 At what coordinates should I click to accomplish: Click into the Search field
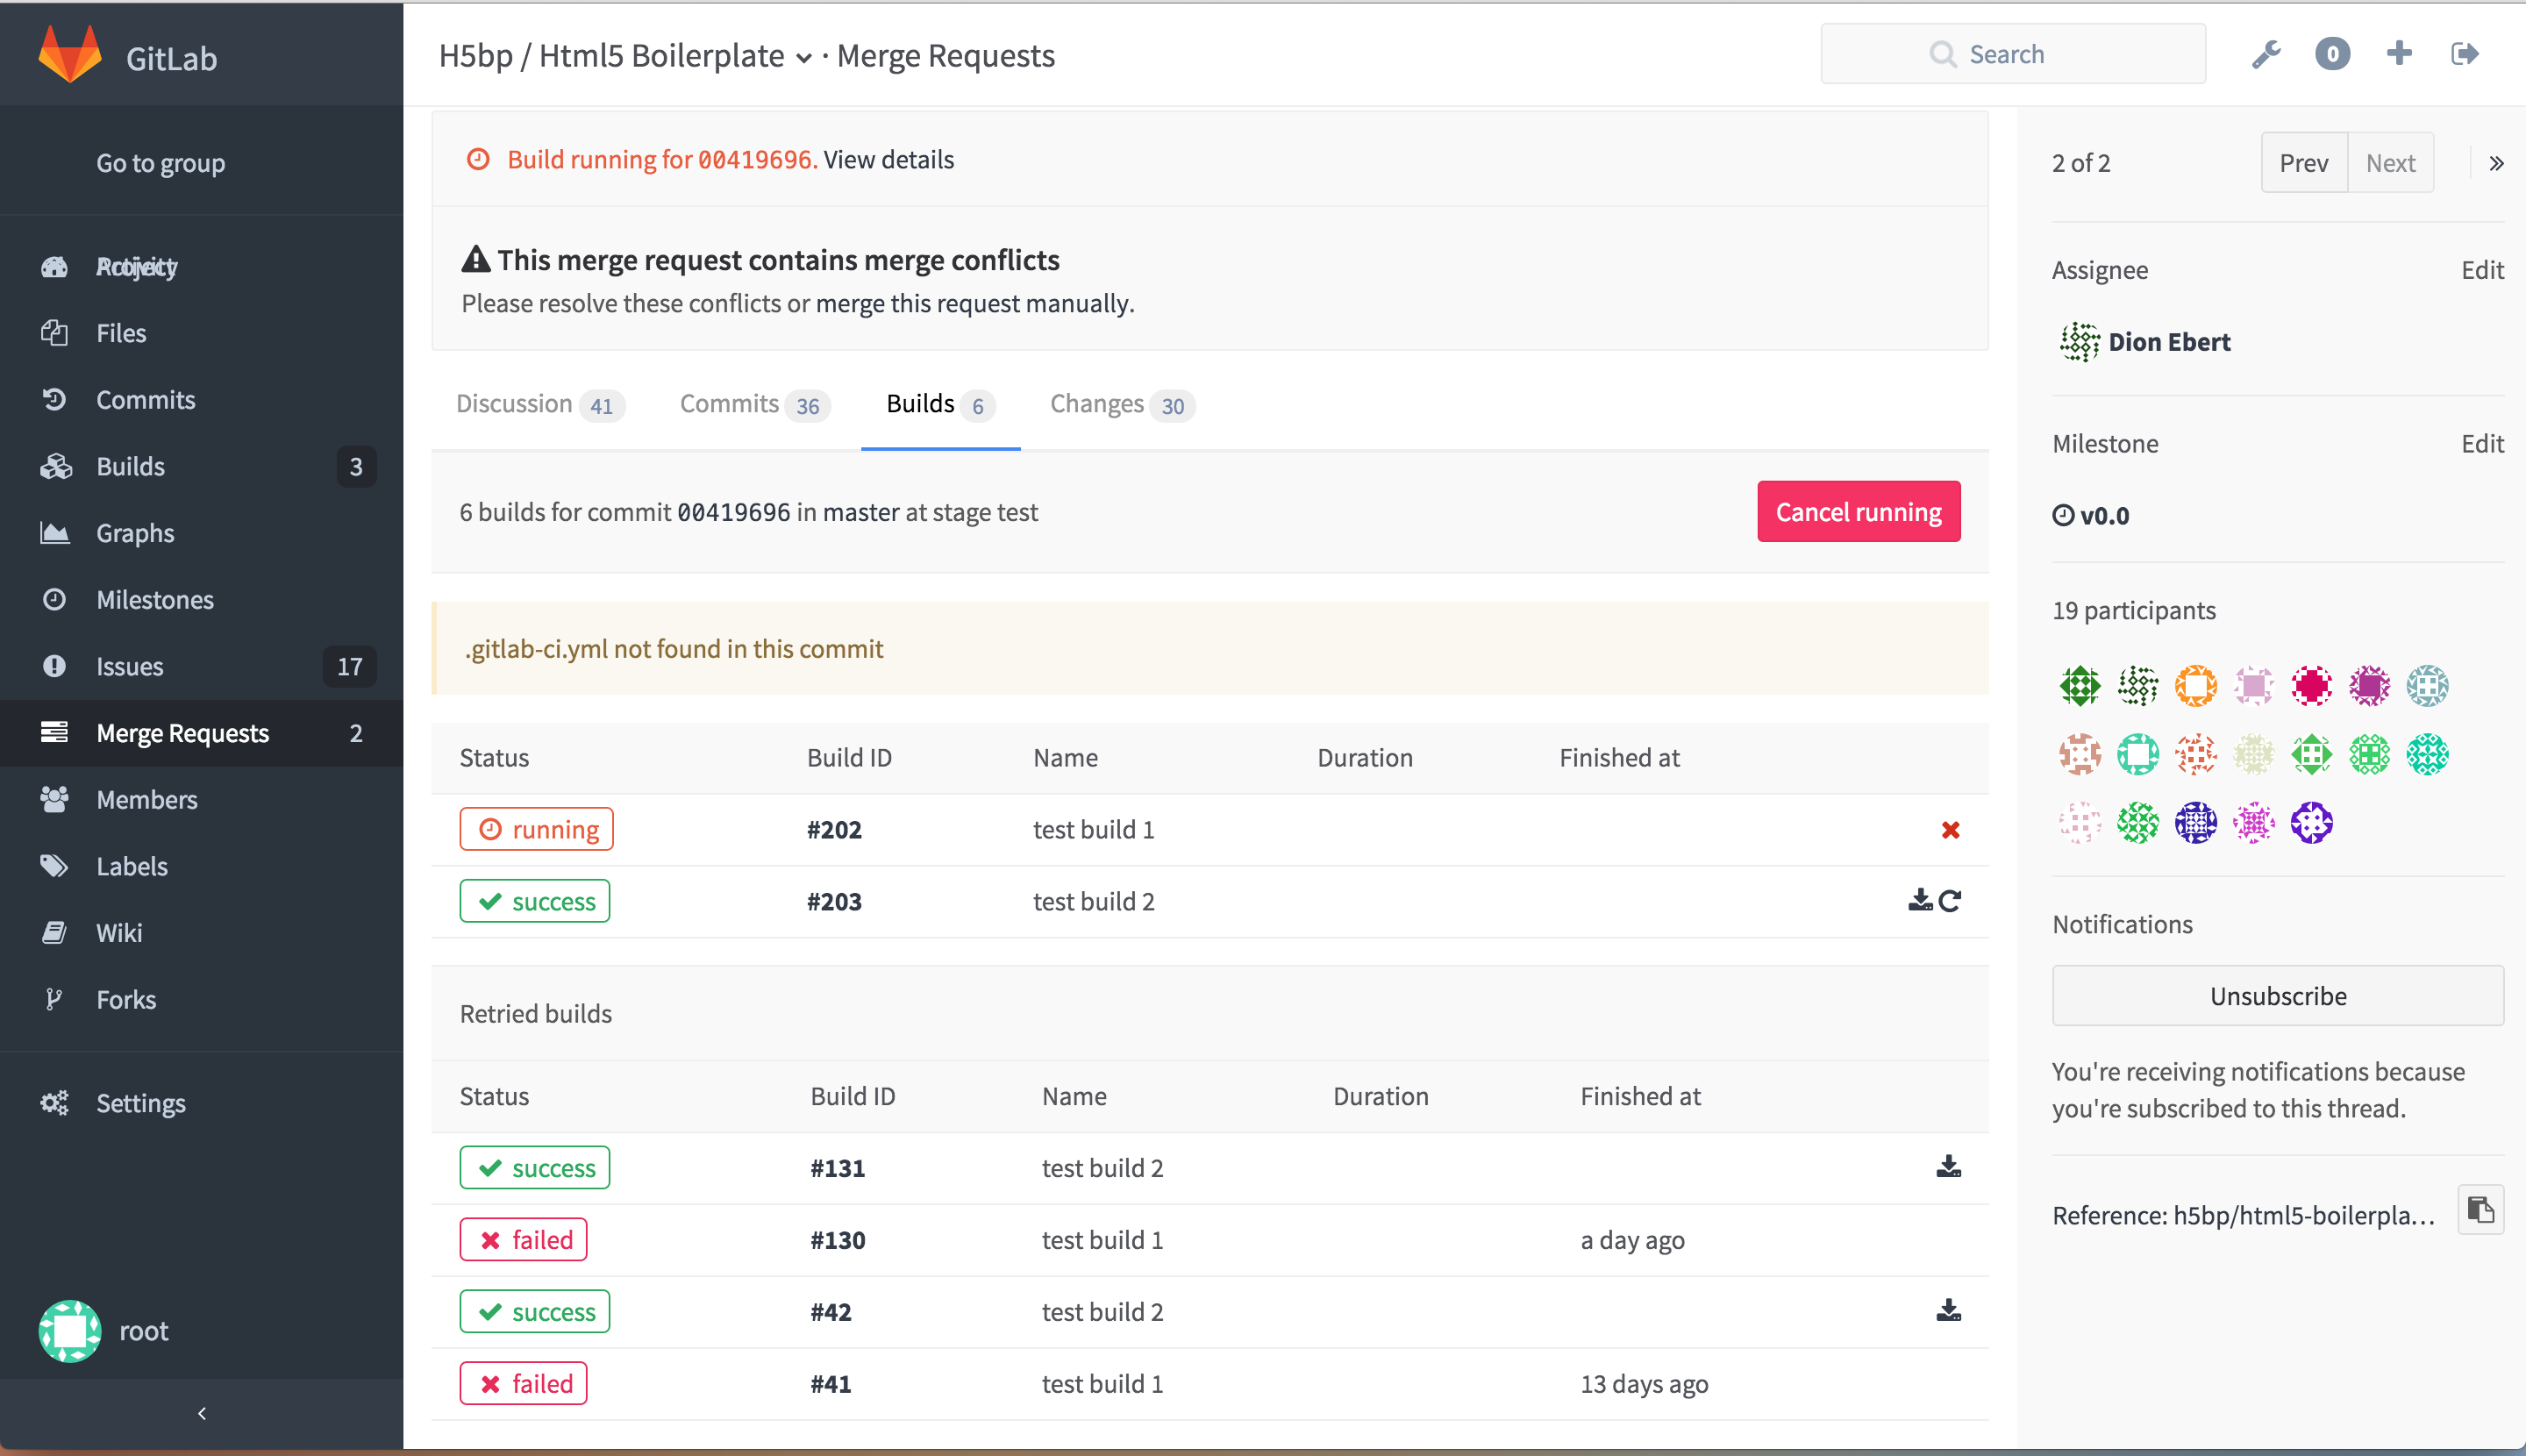point(2012,54)
